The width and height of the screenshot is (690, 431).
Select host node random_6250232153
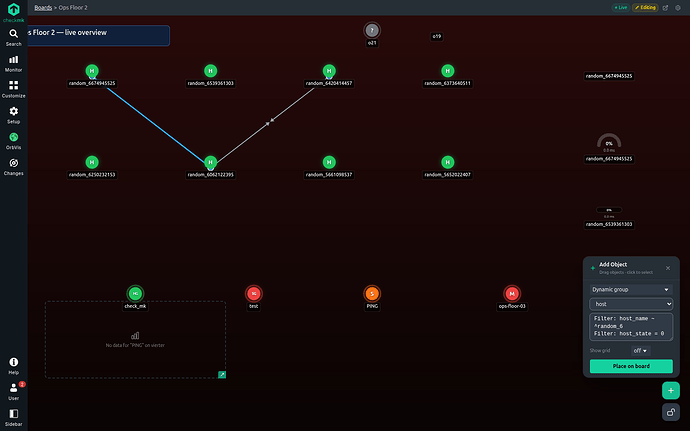(x=92, y=162)
